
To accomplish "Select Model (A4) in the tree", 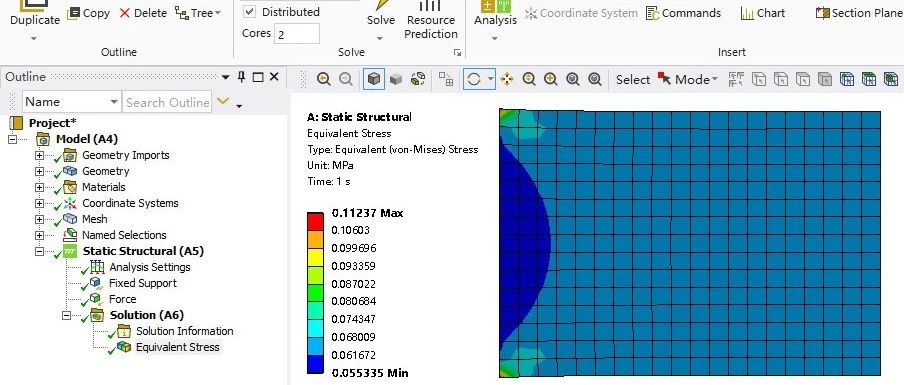I will pos(86,139).
